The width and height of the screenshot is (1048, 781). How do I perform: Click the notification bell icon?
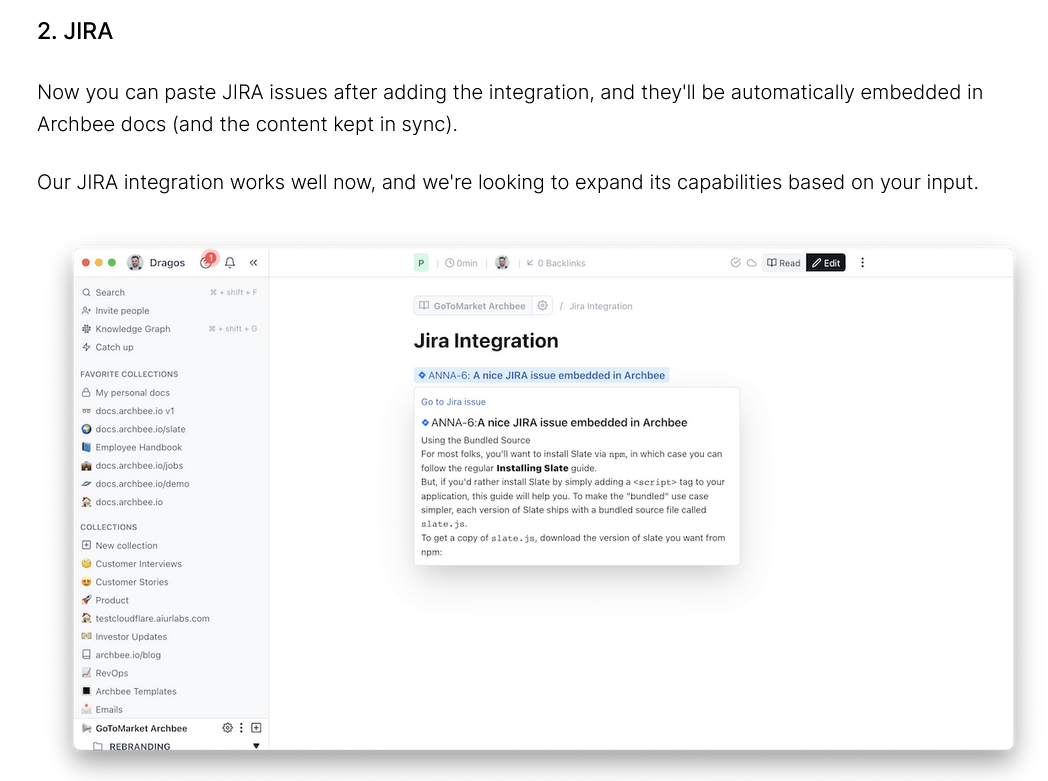230,263
